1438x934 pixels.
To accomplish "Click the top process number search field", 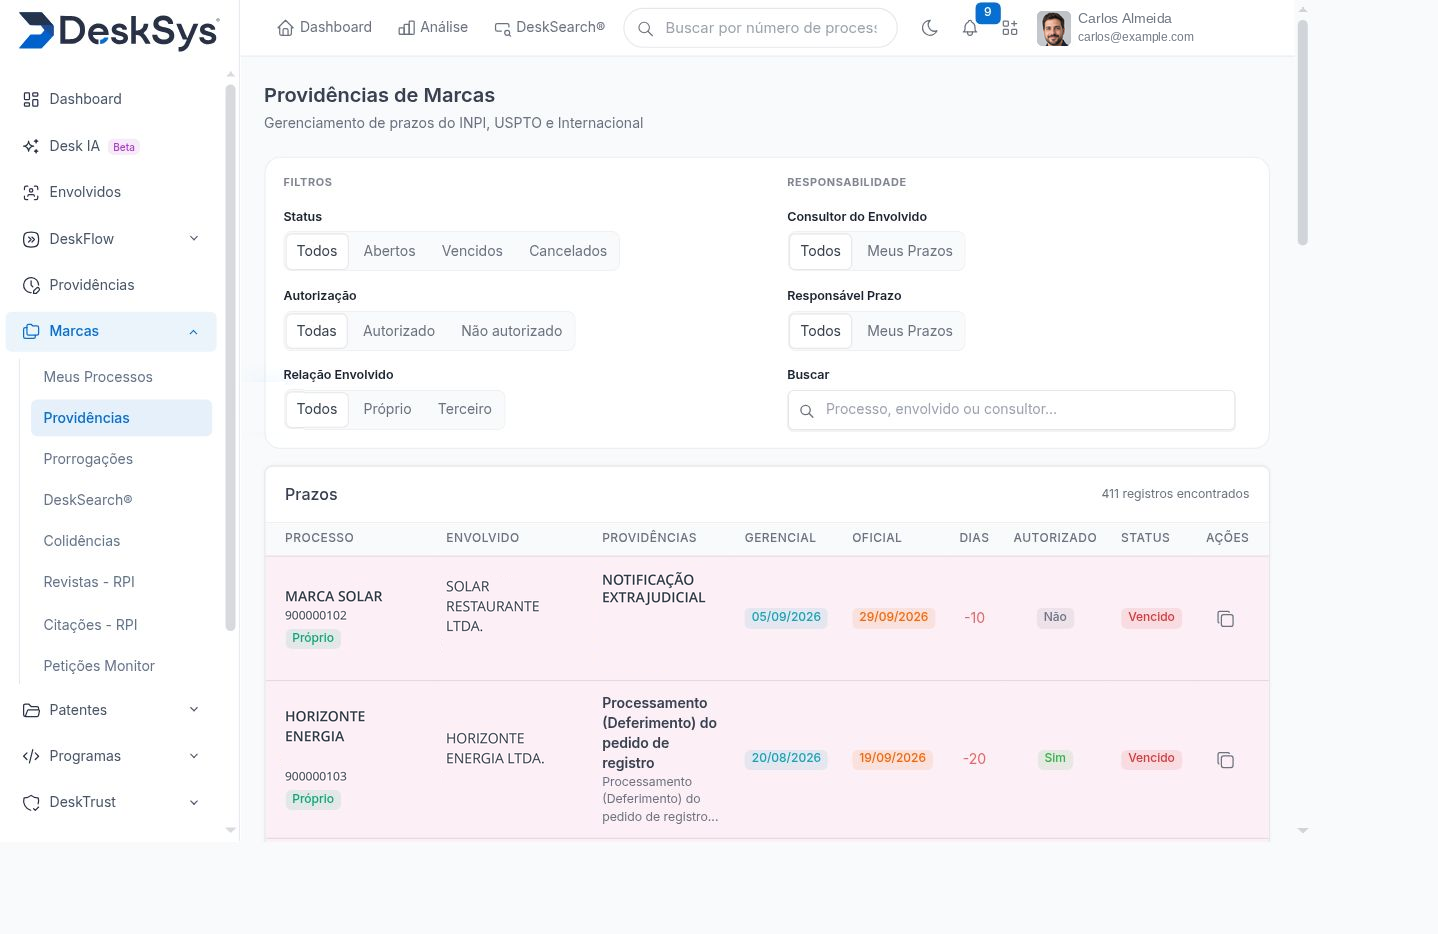I will click(760, 28).
